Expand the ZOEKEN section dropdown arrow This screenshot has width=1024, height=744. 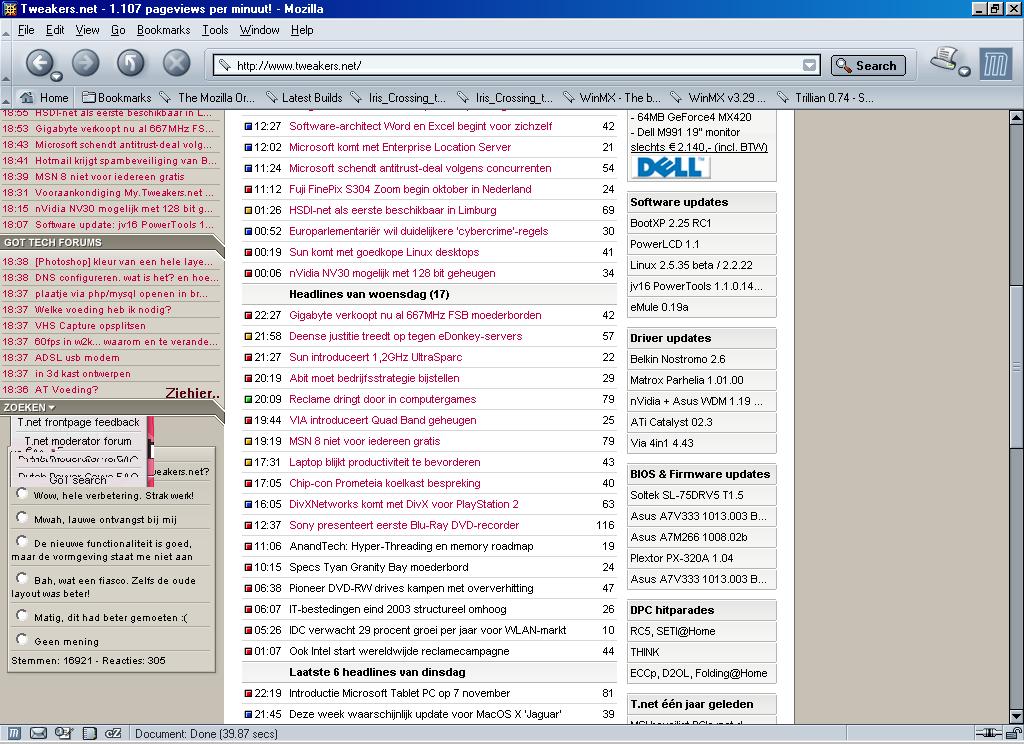(x=52, y=408)
